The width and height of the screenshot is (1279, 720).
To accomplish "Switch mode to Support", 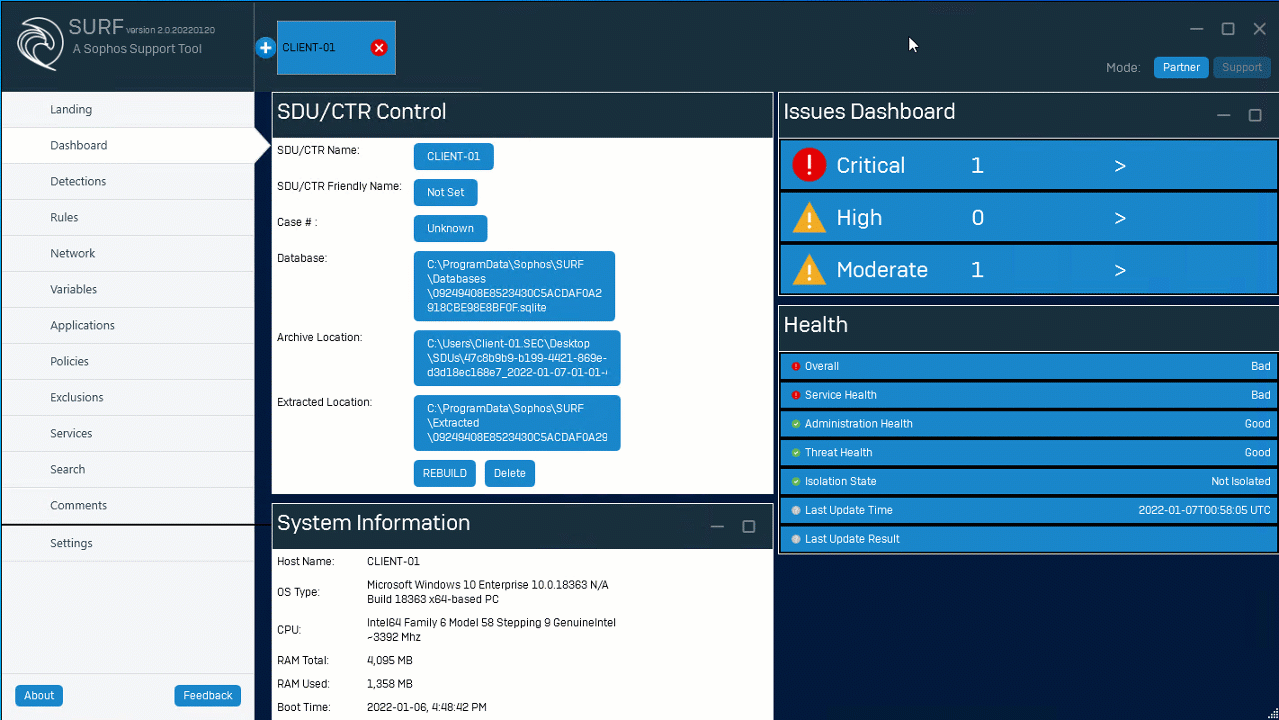I will coord(1242,68).
